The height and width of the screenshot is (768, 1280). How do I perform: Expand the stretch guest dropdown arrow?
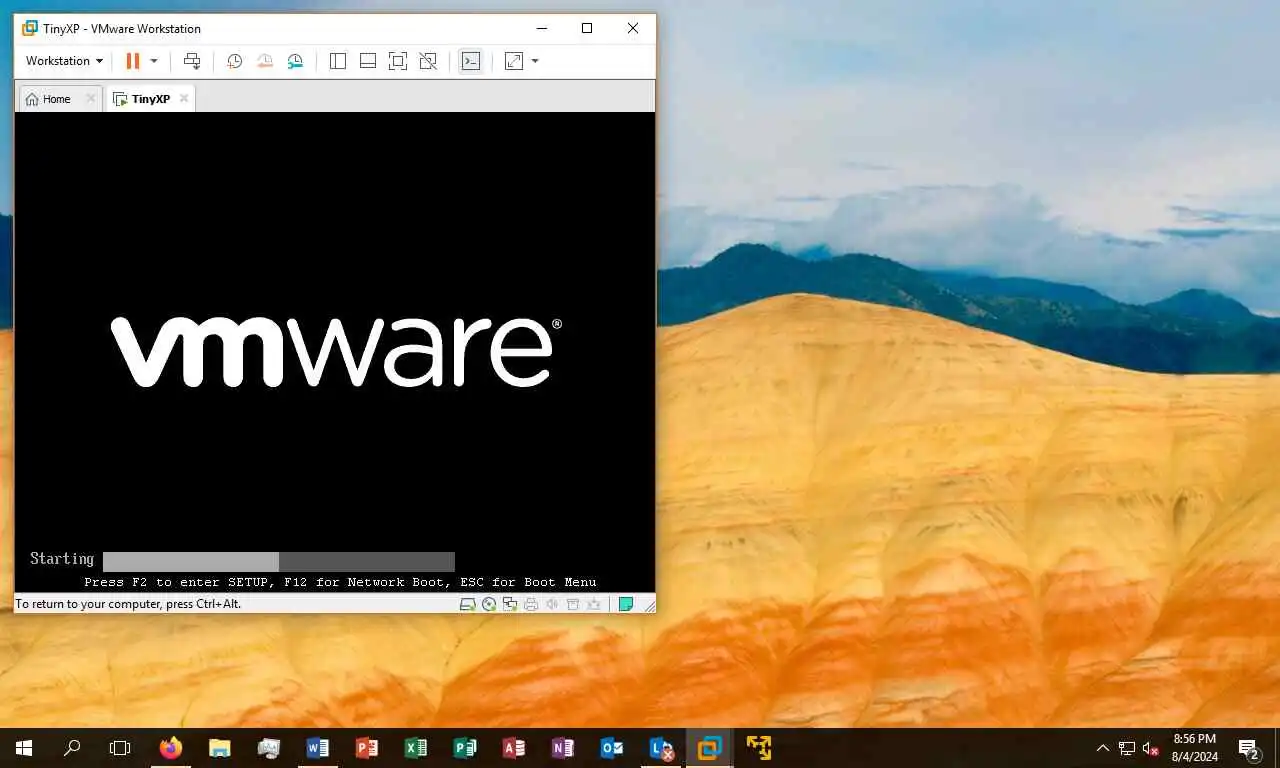pos(535,61)
